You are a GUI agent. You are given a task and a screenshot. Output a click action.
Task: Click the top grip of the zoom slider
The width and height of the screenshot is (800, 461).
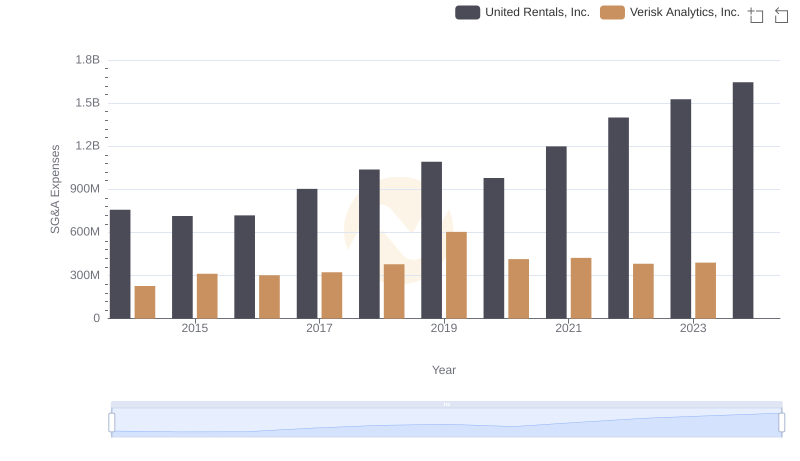(446, 404)
